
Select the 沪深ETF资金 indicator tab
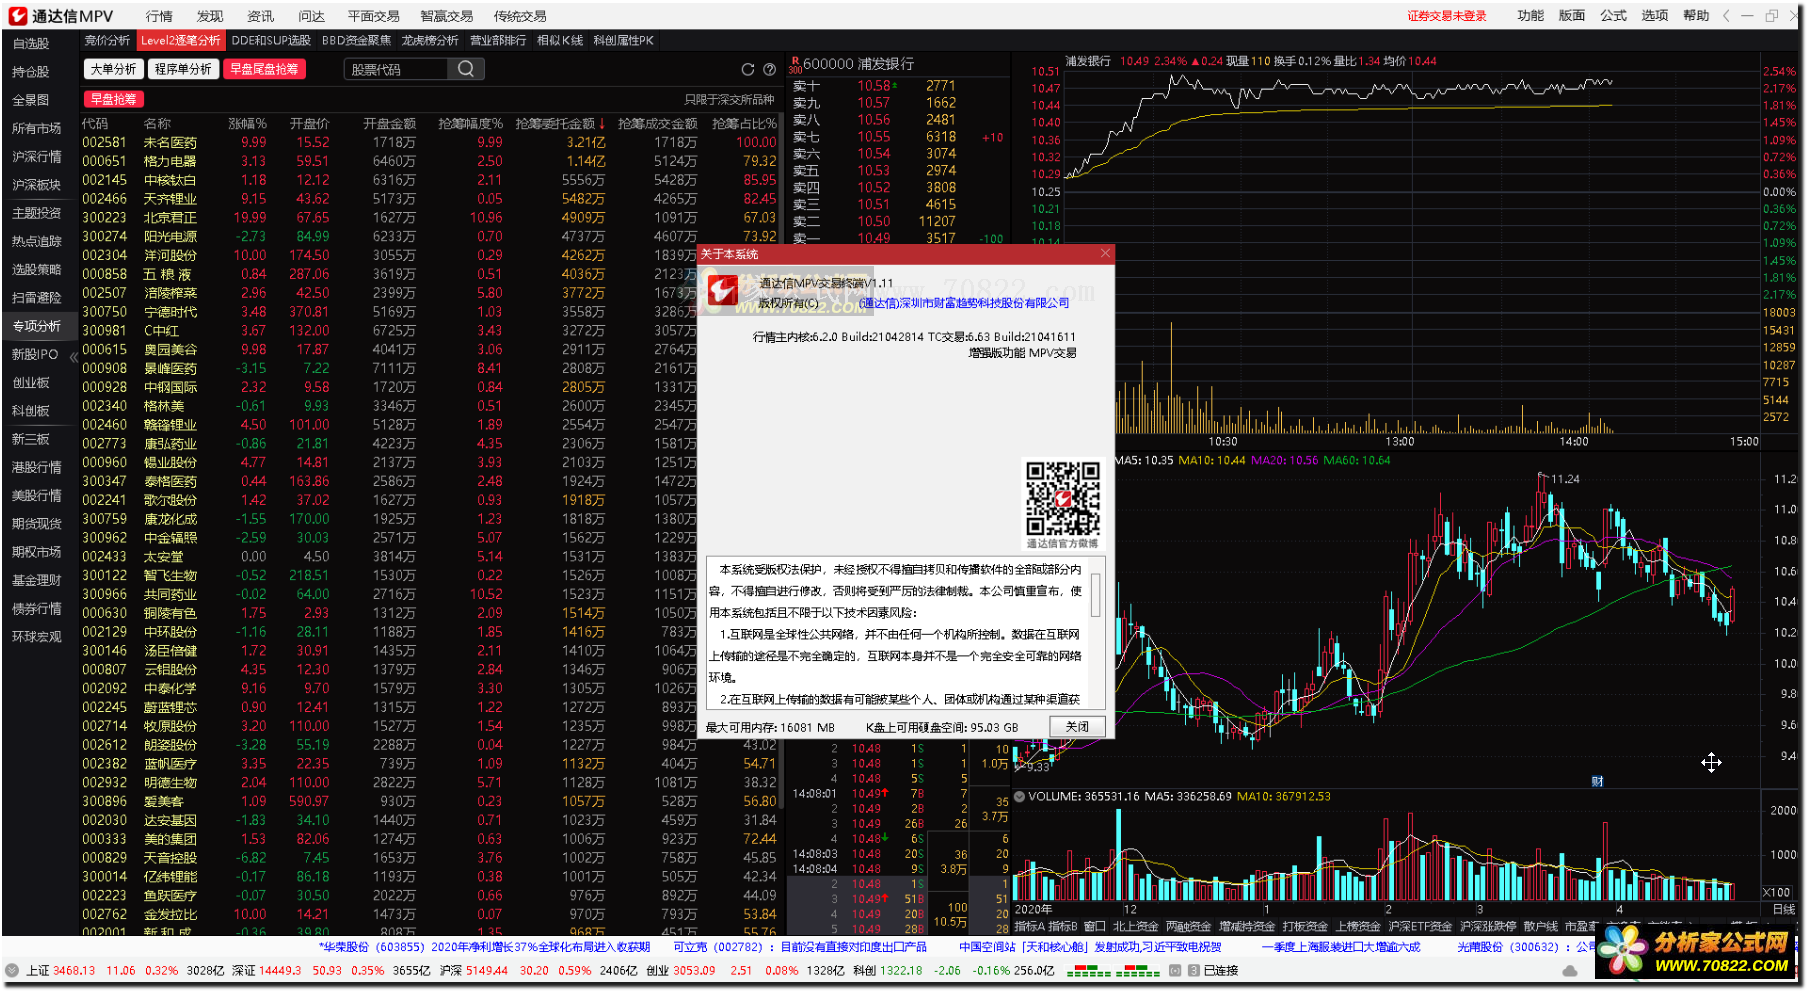pos(1420,927)
